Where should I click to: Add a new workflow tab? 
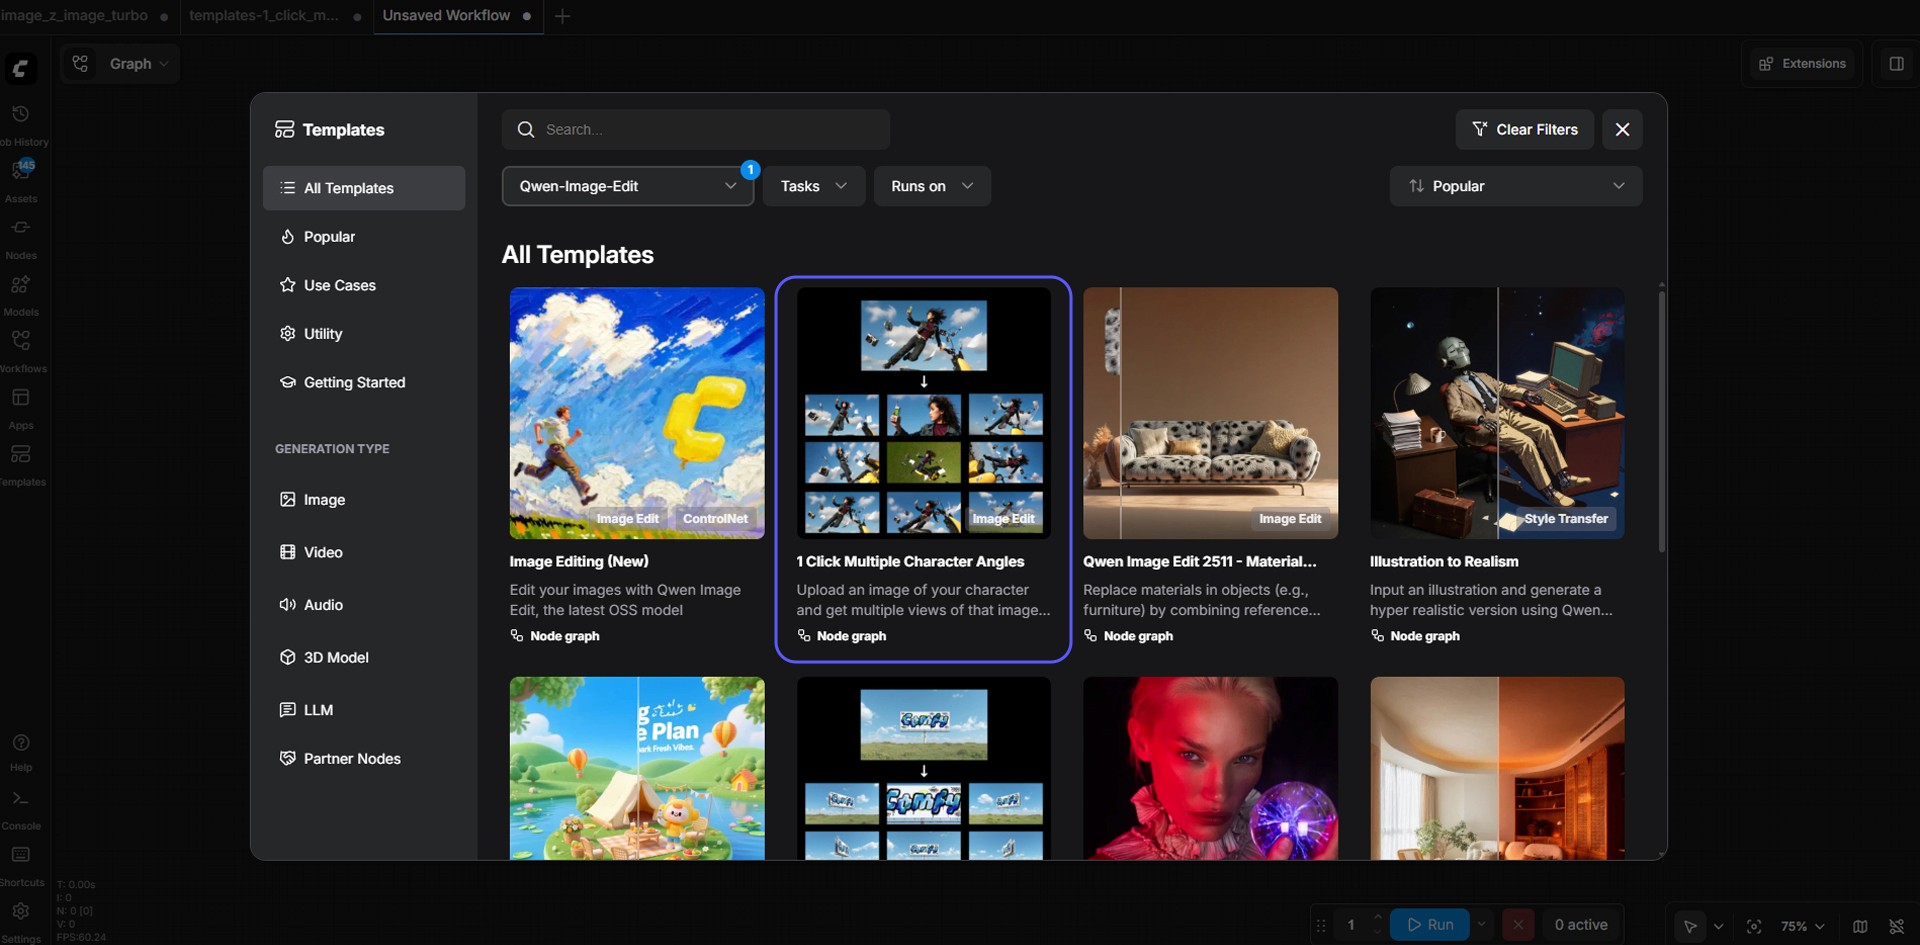tap(562, 16)
